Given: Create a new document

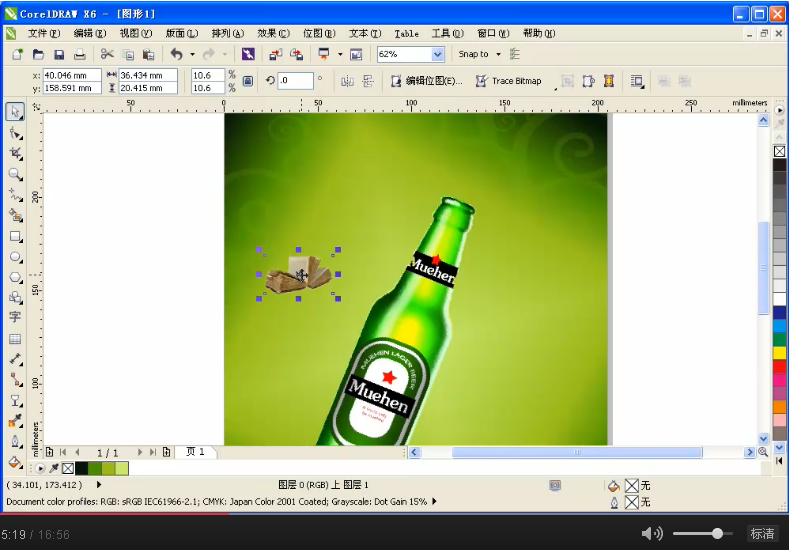Looking at the screenshot, I should pos(18,54).
